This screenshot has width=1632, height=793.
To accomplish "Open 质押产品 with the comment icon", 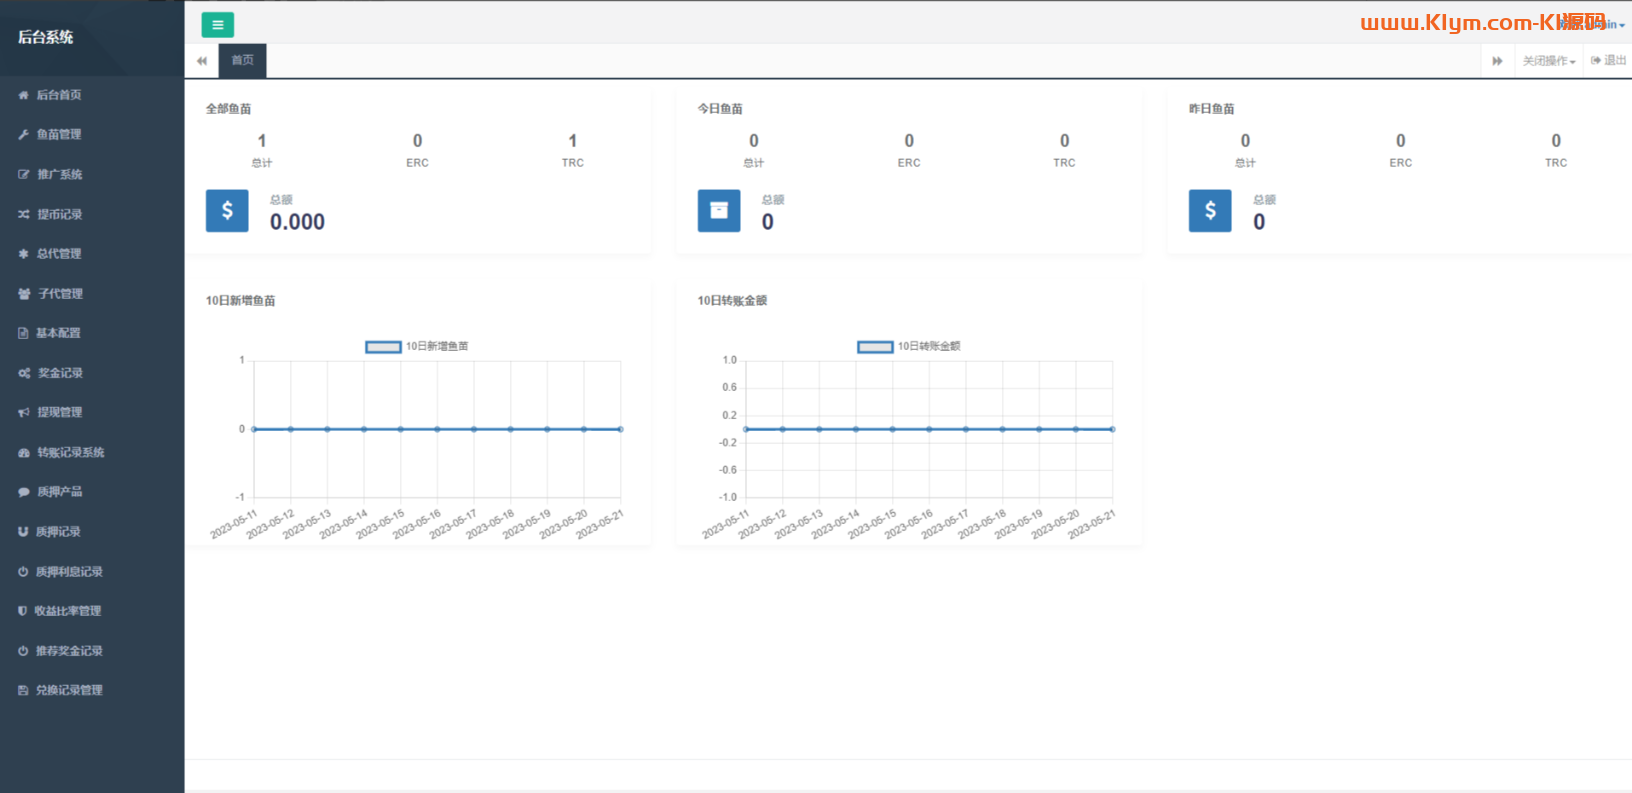I will pos(59,492).
